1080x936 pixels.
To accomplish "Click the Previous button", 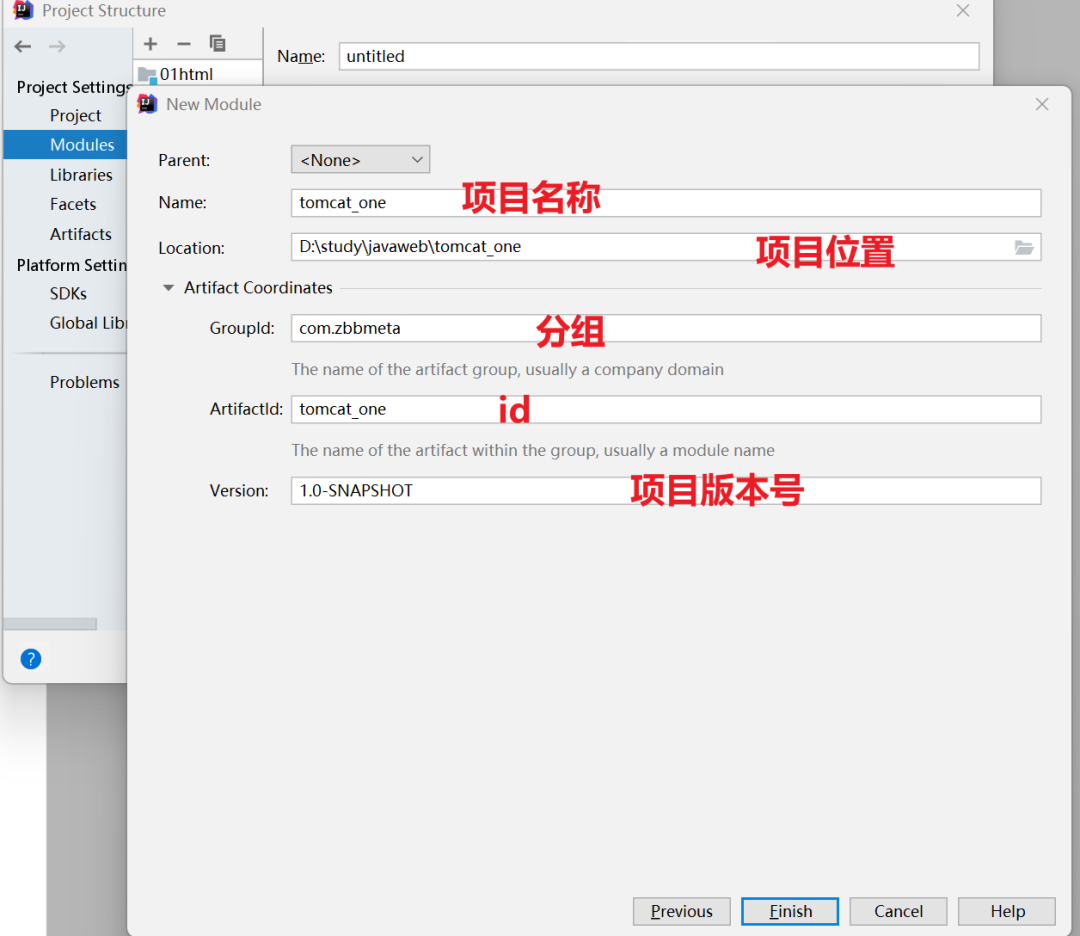I will (681, 911).
